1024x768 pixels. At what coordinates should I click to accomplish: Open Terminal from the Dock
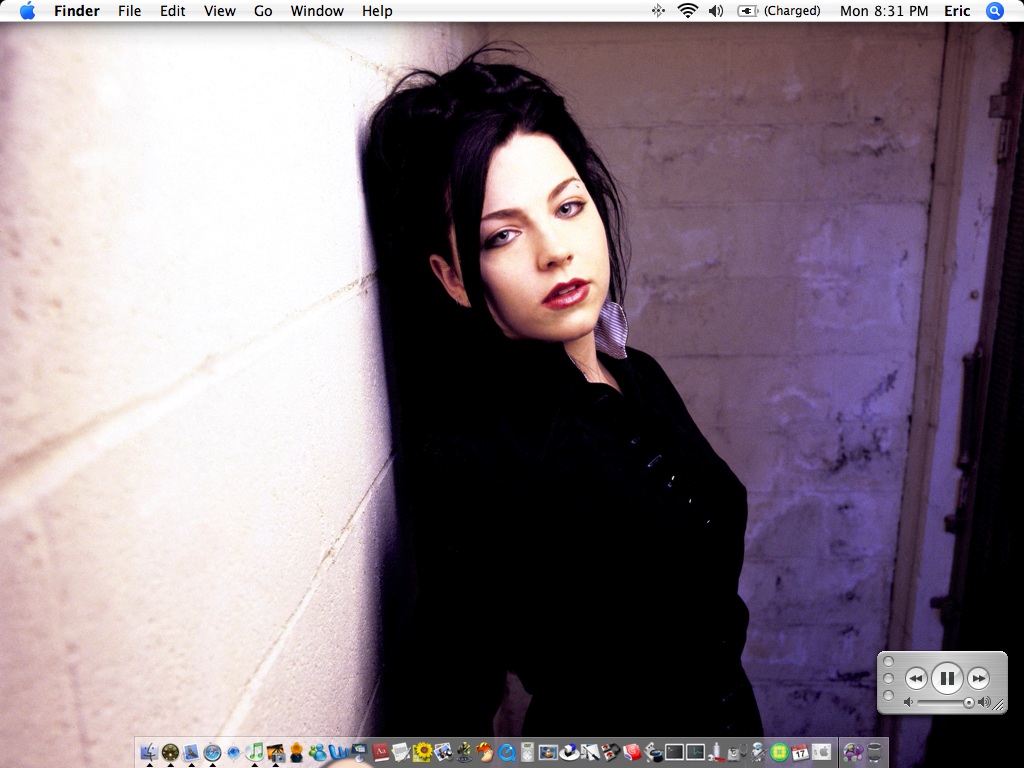click(675, 752)
